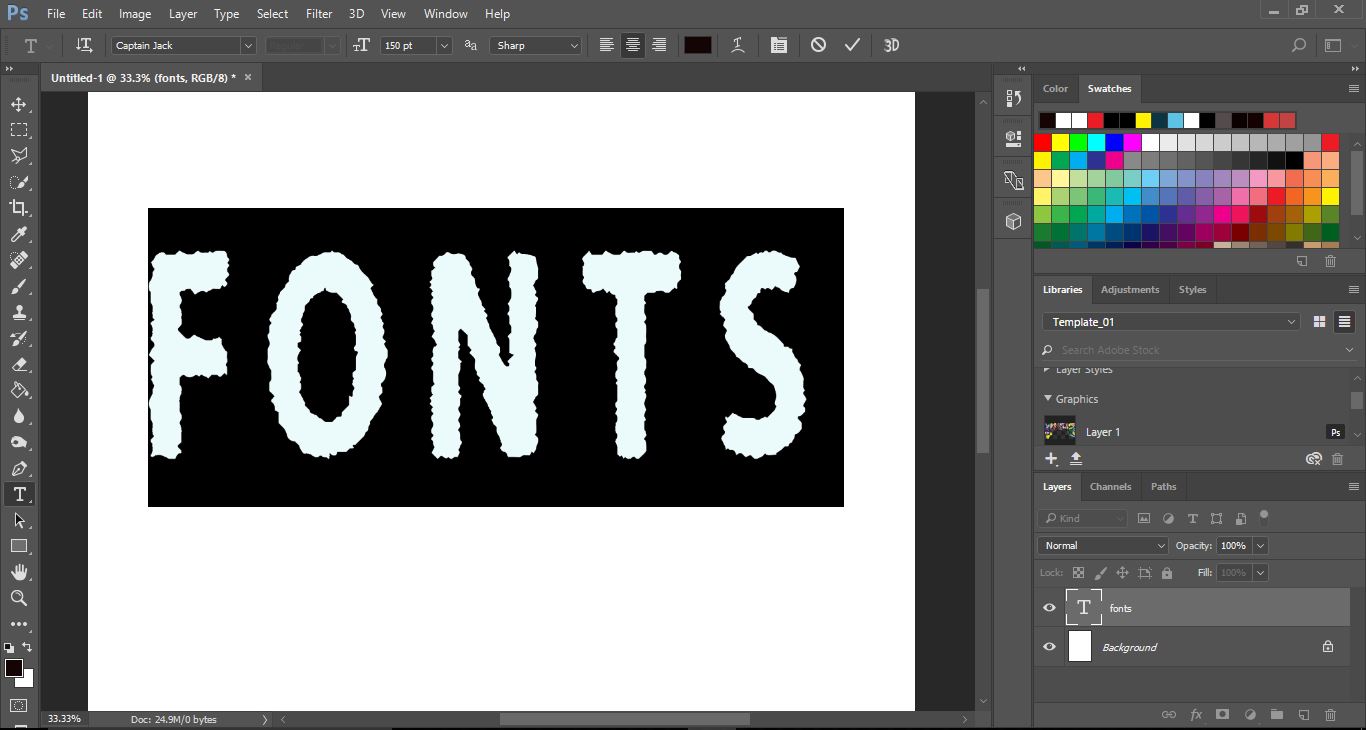Screen dimensions: 1366x730
Task: Select the Eraser tool
Action: tap(19, 364)
